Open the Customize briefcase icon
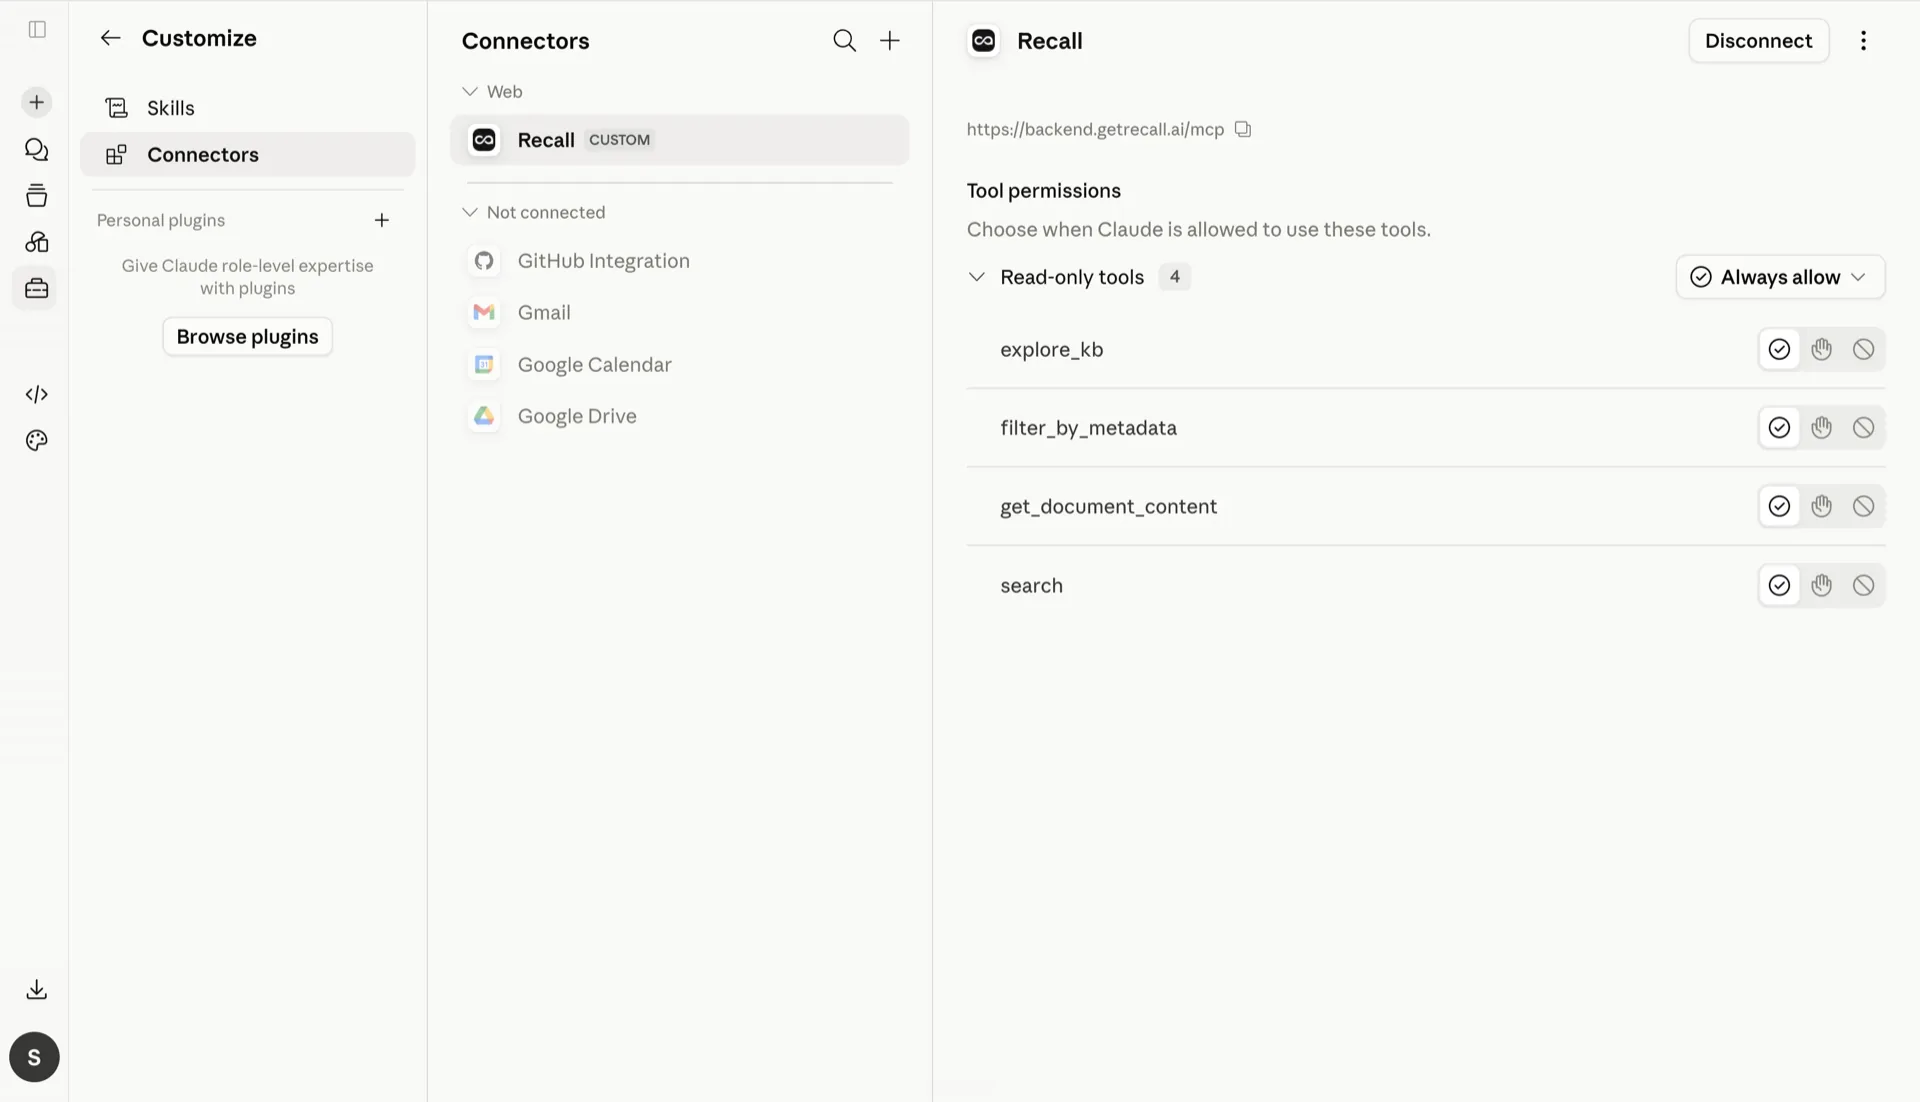Viewport: 1920px width, 1102px height. [x=36, y=289]
